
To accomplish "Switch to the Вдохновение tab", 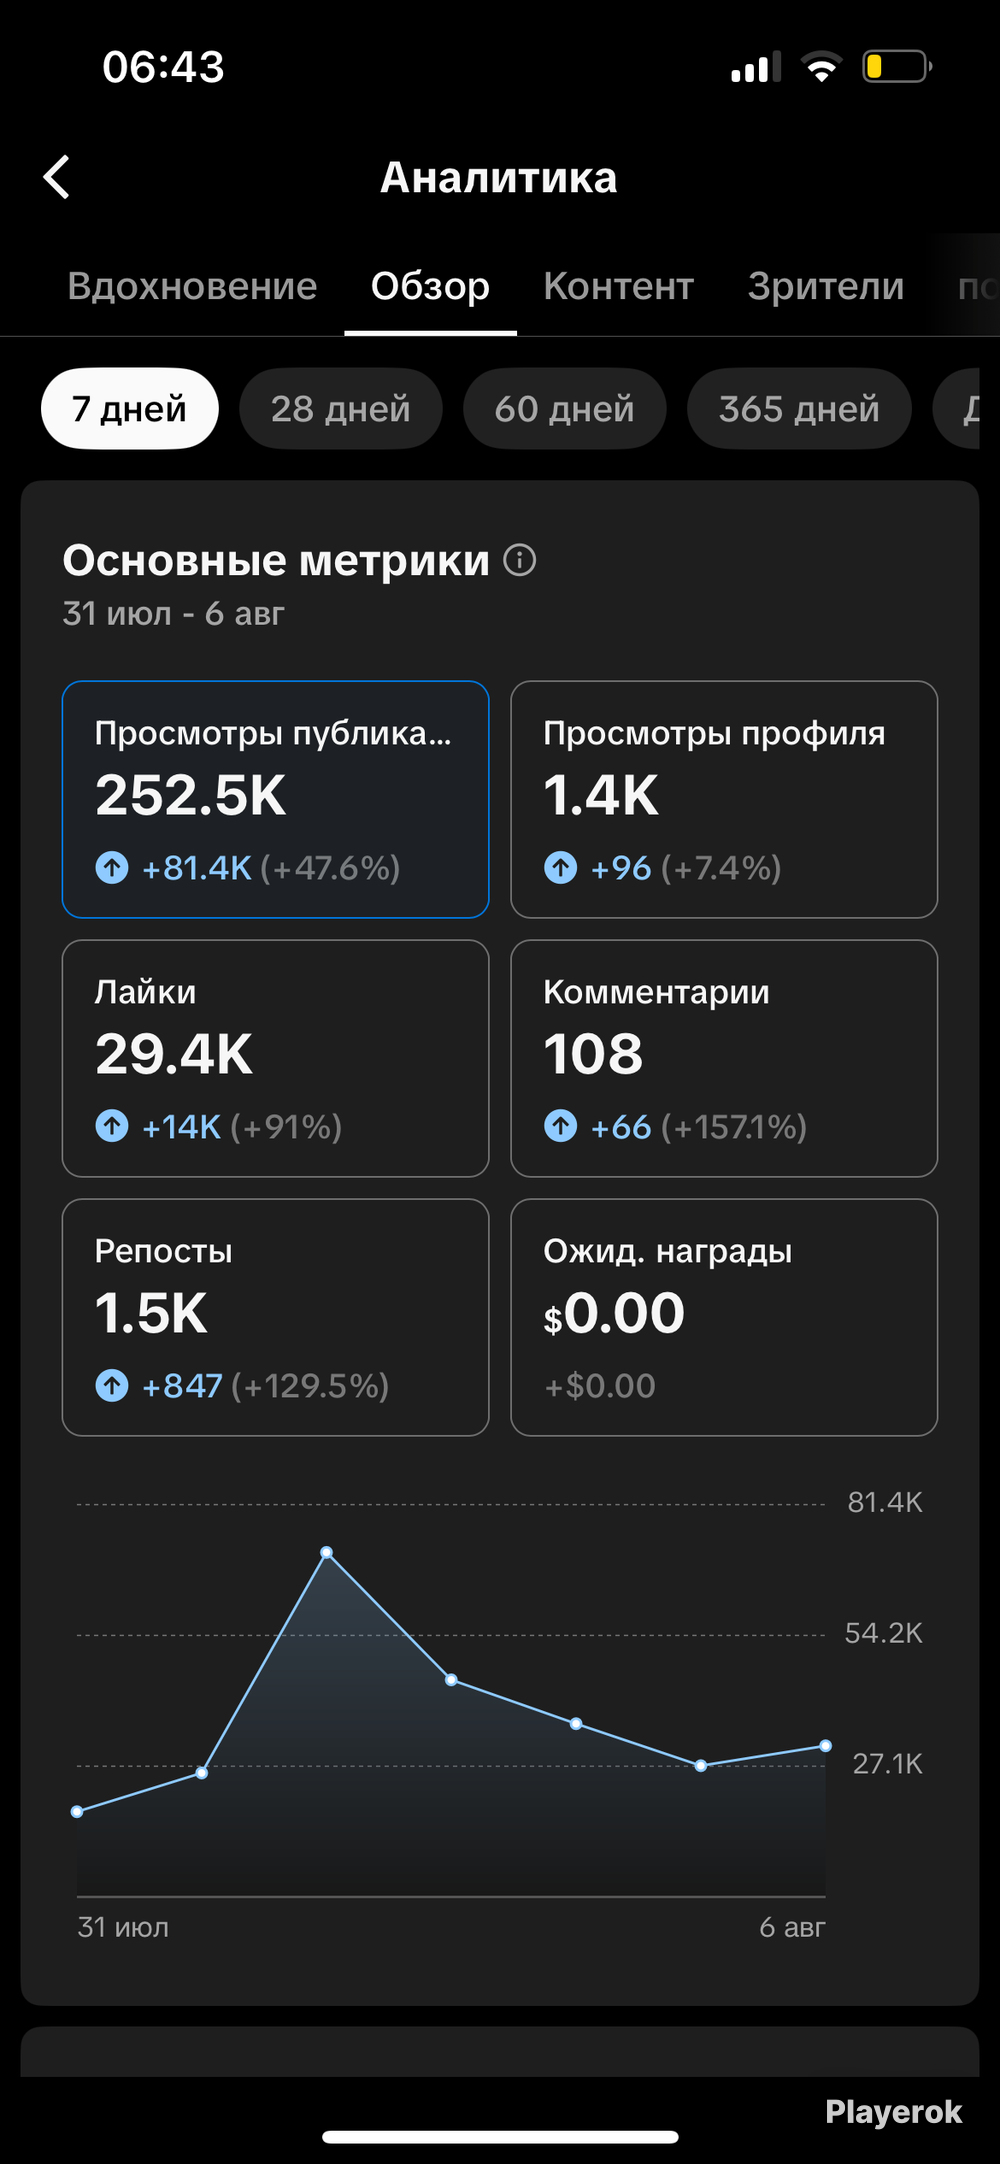I will tap(192, 286).
